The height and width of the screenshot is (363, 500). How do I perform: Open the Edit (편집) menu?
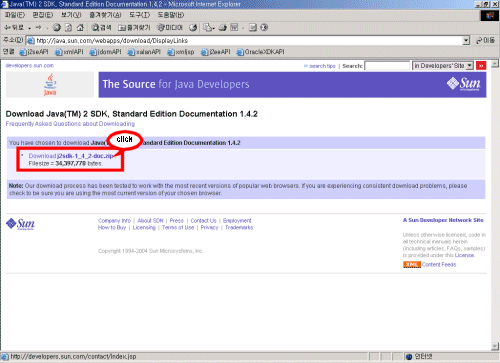pyautogui.click(x=43, y=15)
